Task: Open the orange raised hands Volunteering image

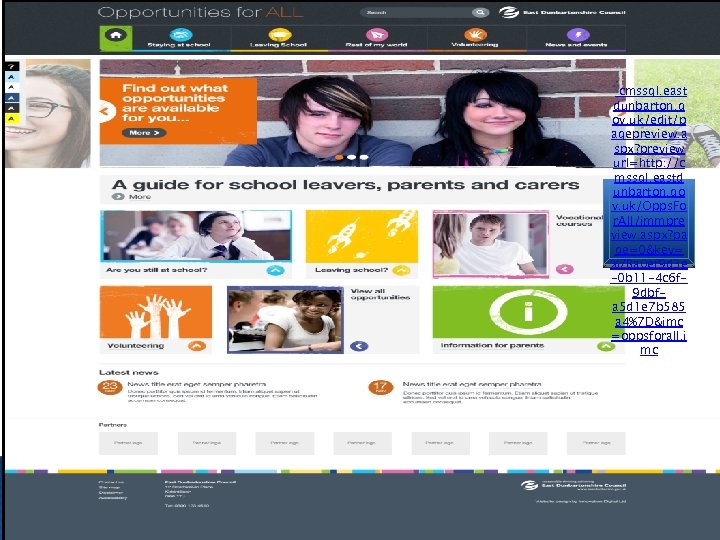Action: [156, 312]
